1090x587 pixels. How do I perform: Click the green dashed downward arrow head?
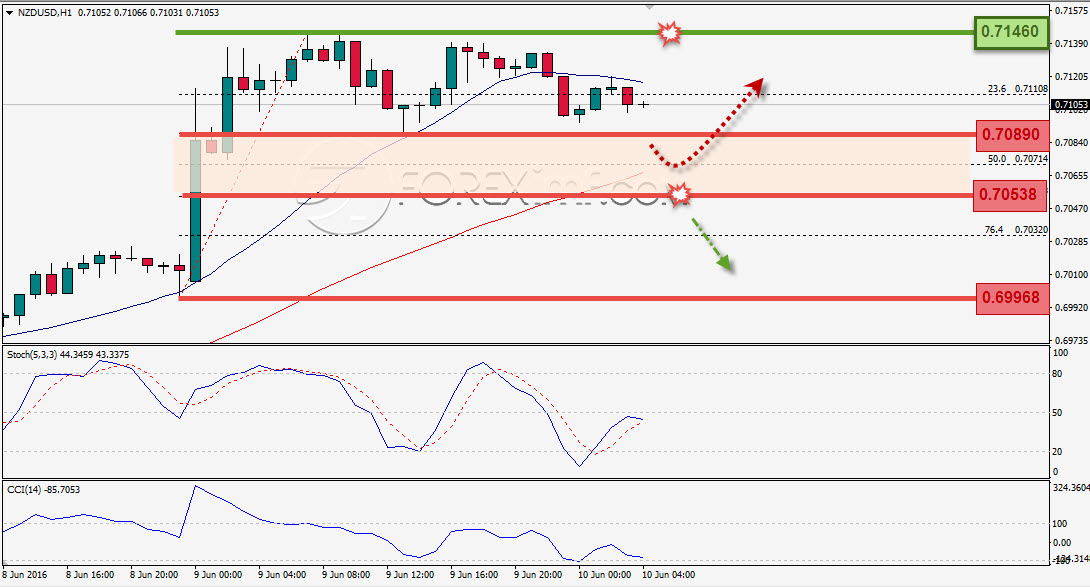[x=724, y=262]
